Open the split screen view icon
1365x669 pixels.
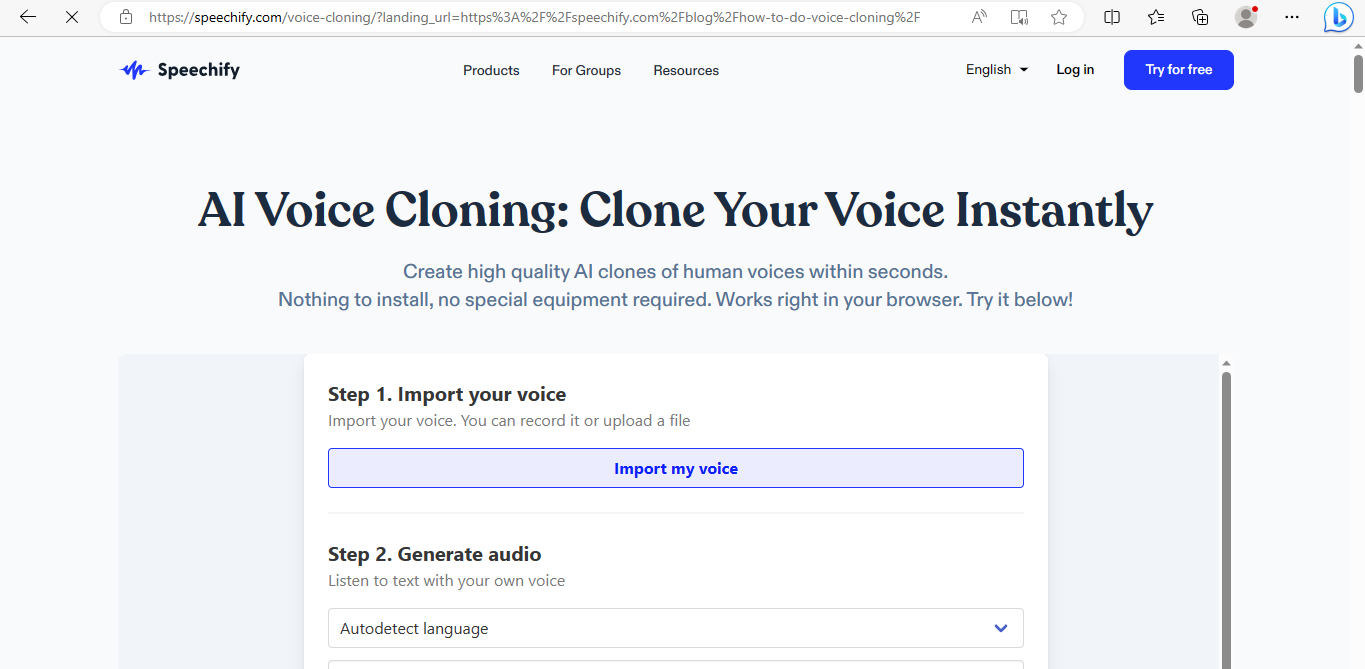[1112, 17]
